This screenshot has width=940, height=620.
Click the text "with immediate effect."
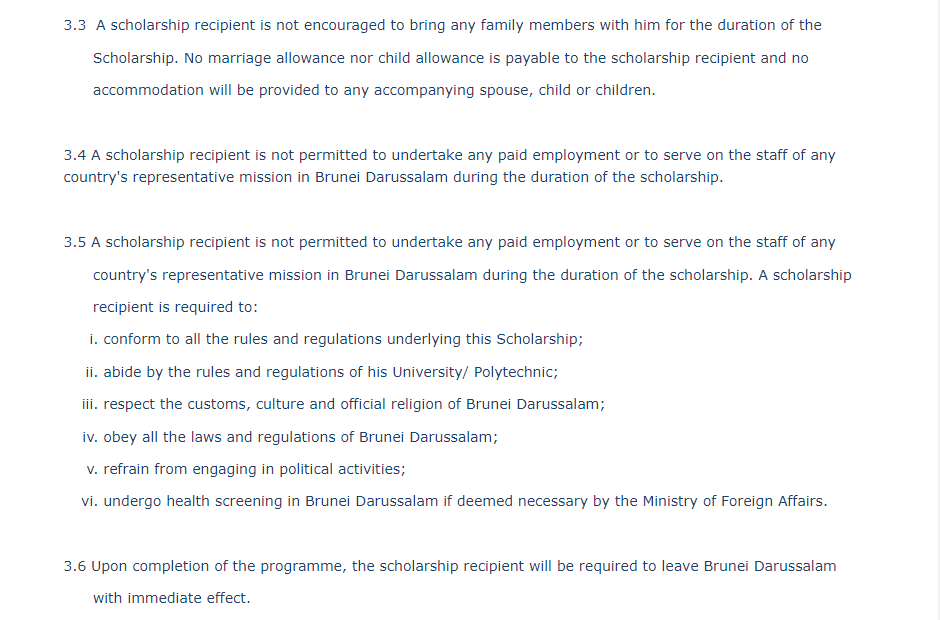coord(171,598)
